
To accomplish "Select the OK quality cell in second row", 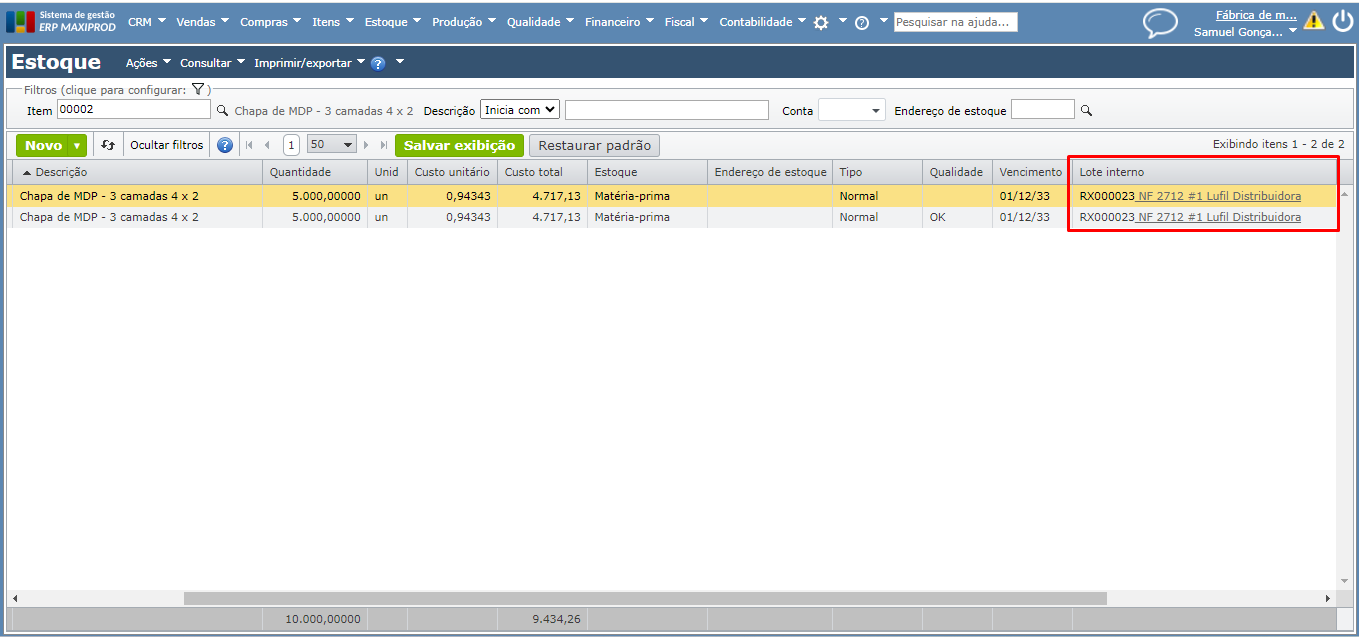I will coord(957,217).
